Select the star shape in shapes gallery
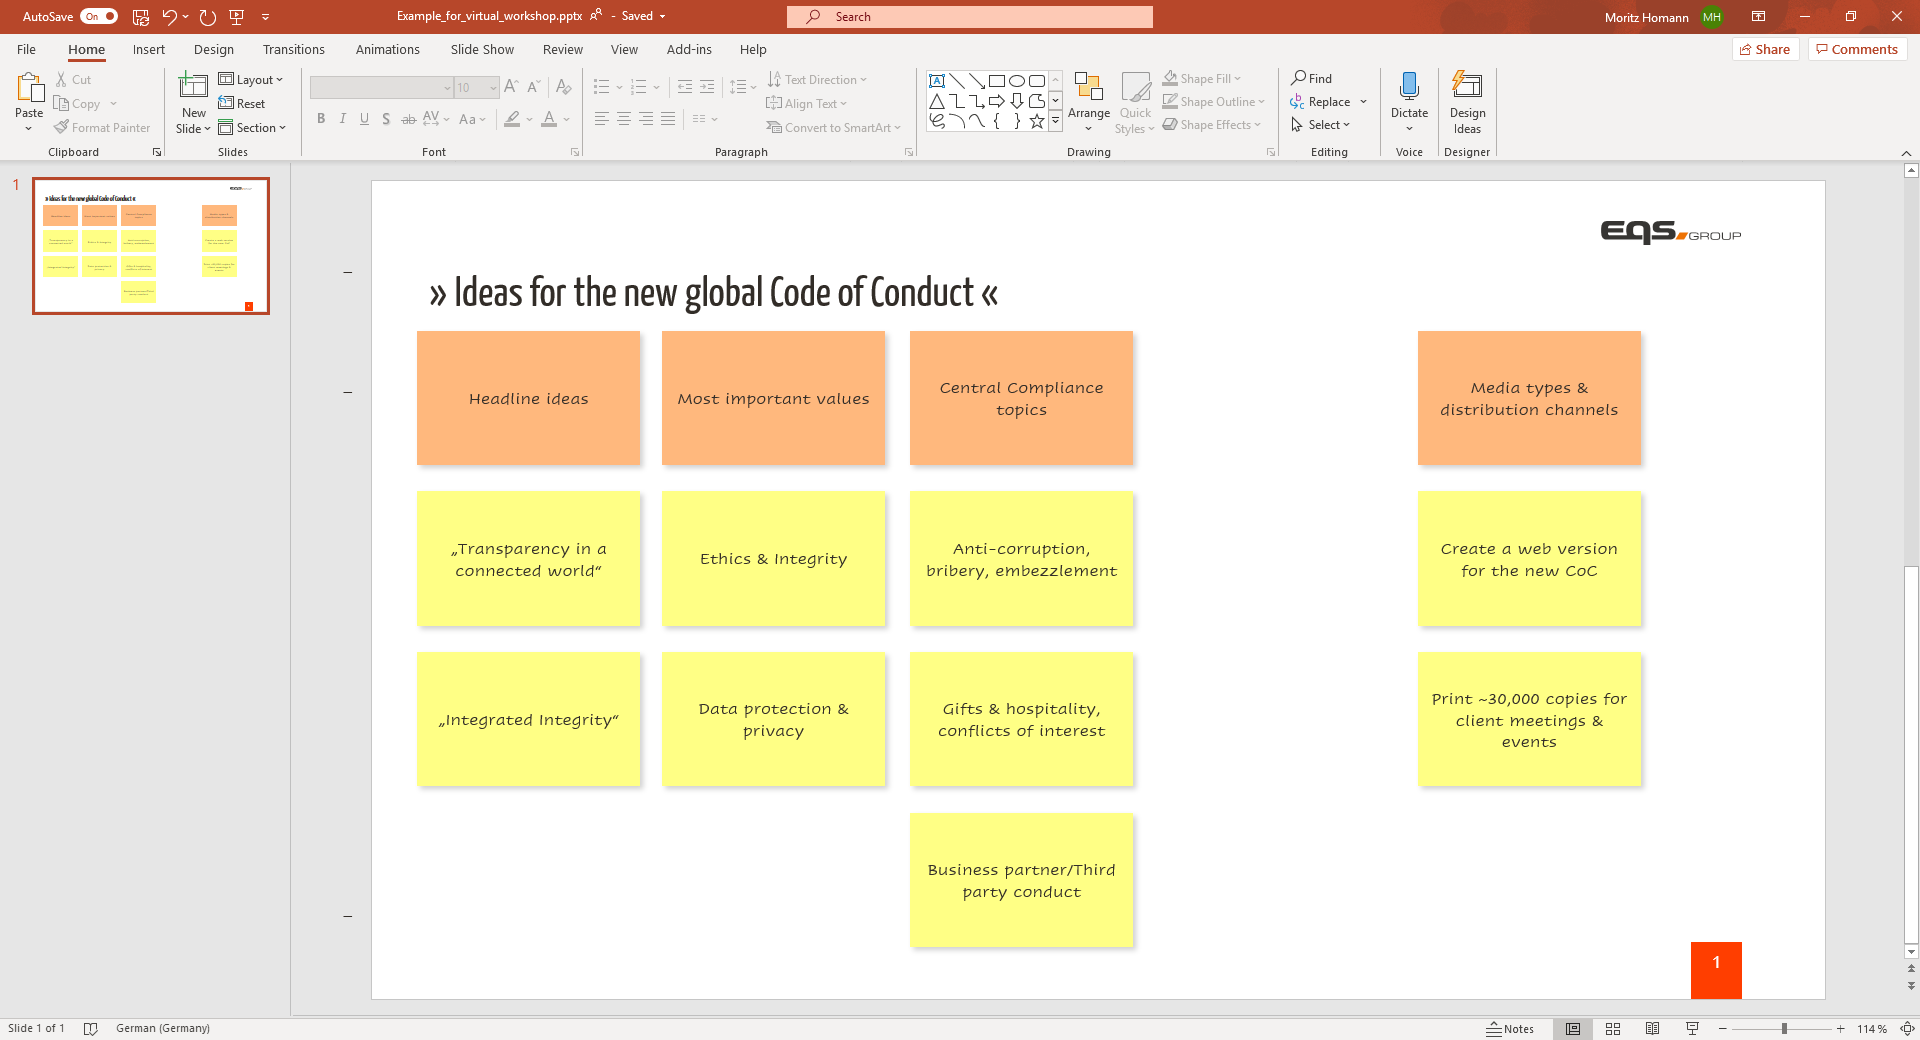Image resolution: width=1920 pixels, height=1040 pixels. point(1037,121)
